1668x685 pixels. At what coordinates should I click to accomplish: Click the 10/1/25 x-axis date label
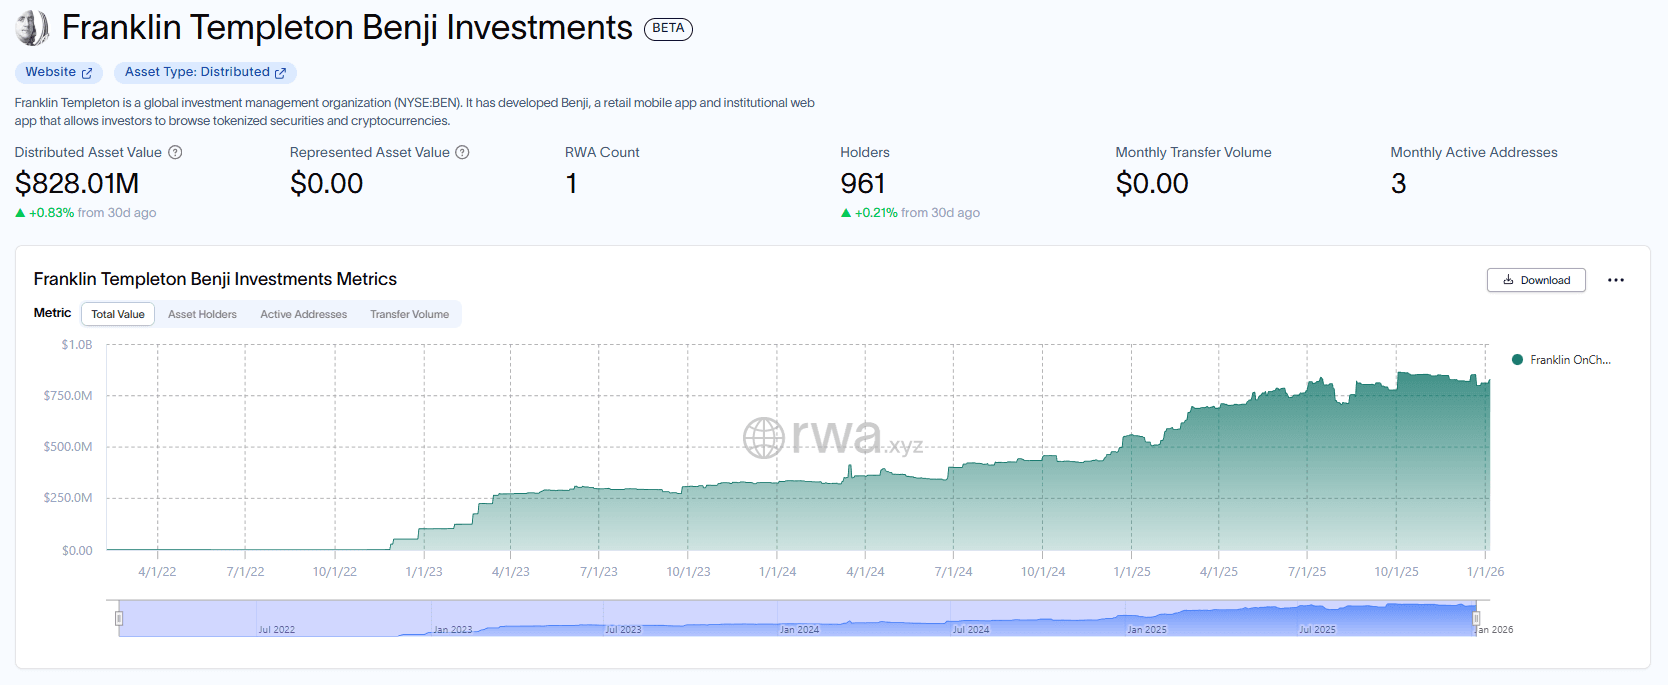(1396, 572)
